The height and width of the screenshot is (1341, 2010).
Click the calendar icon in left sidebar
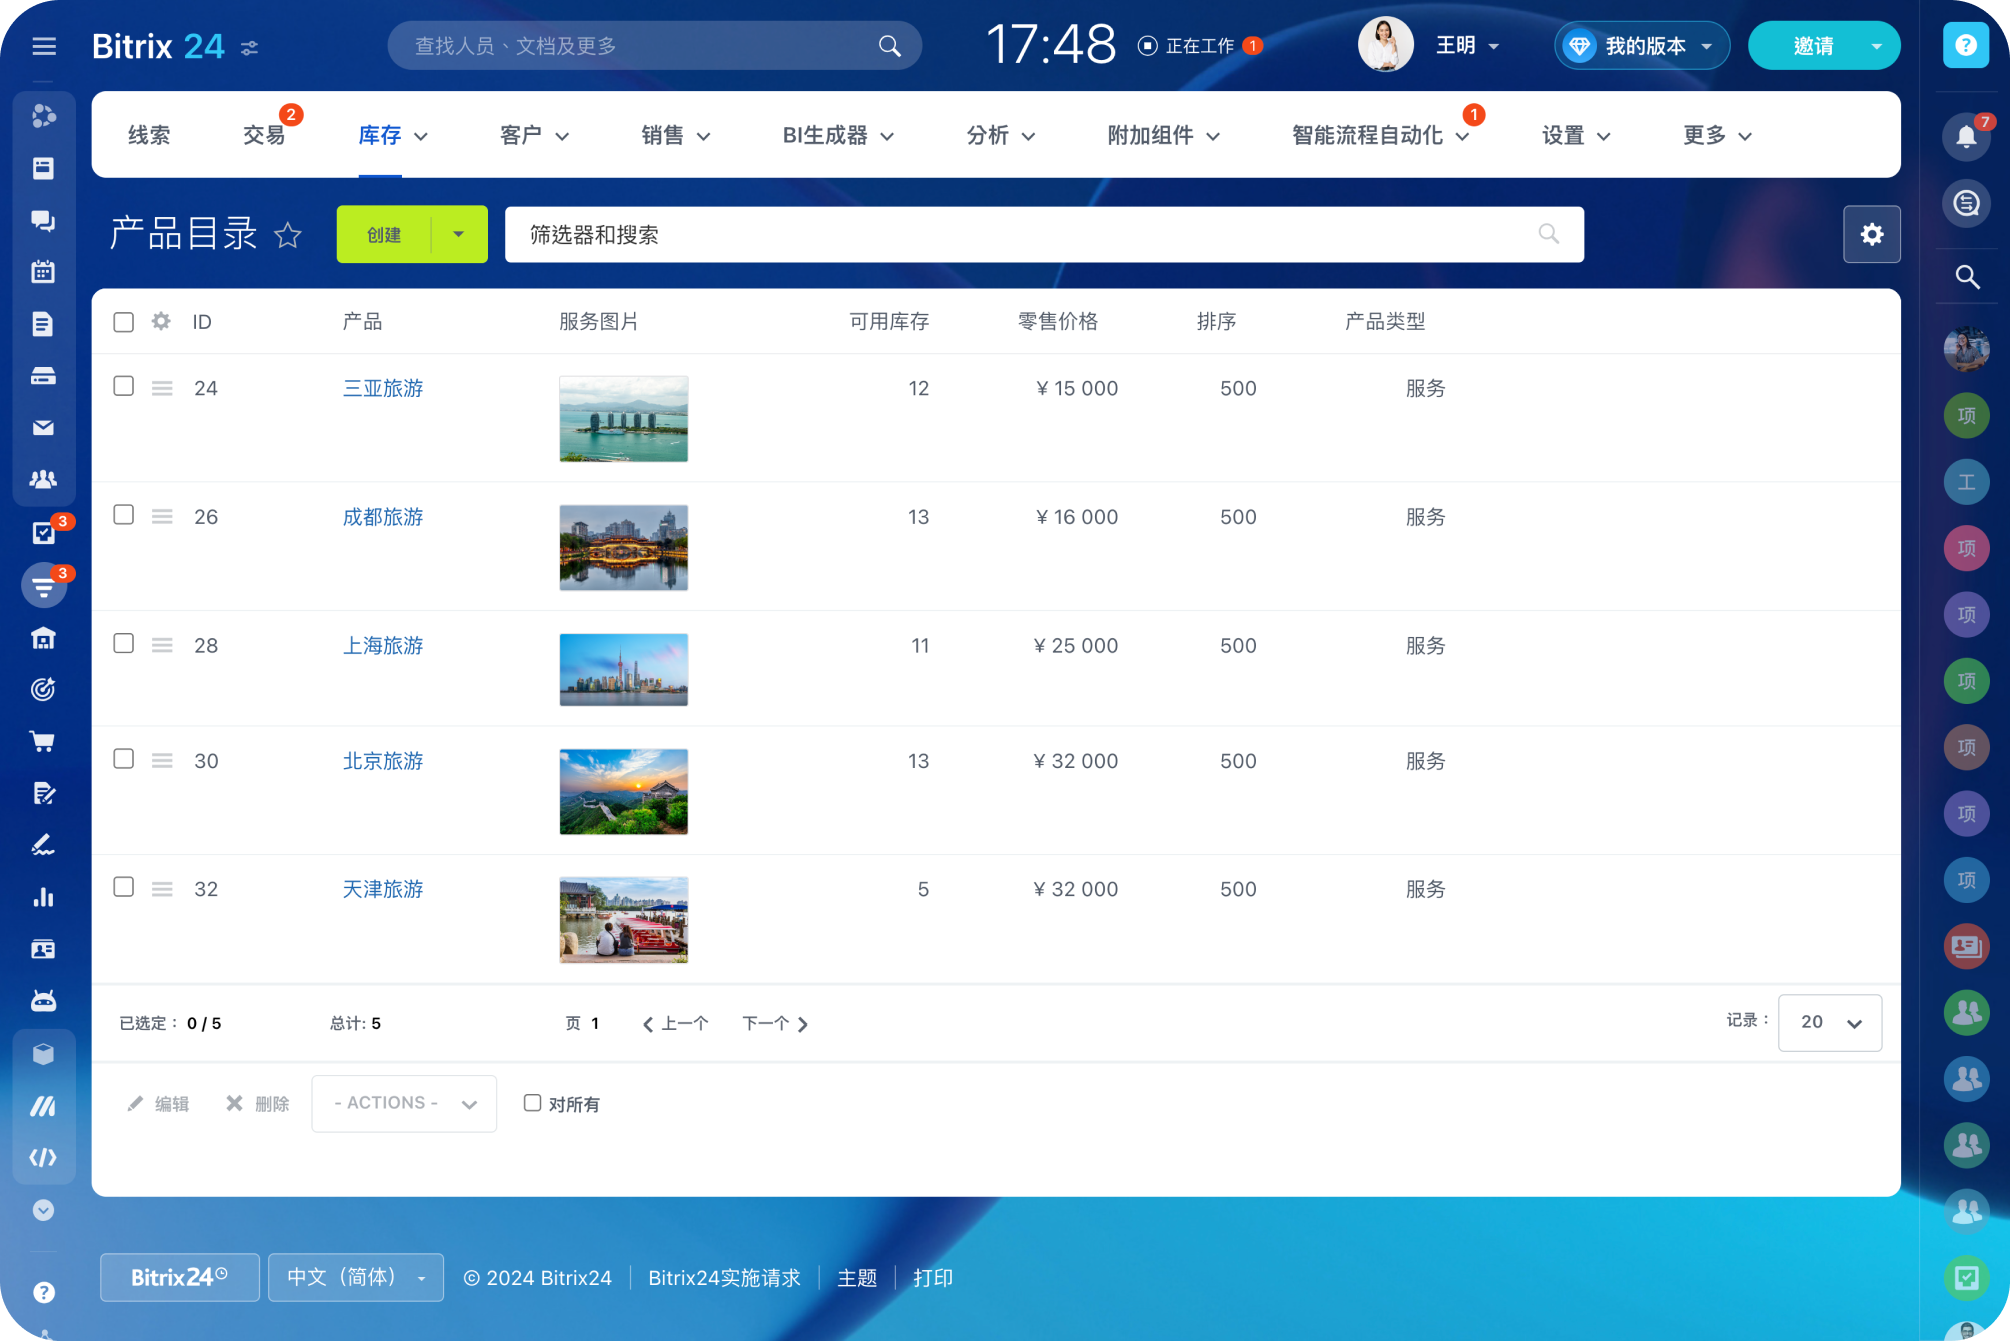(43, 272)
